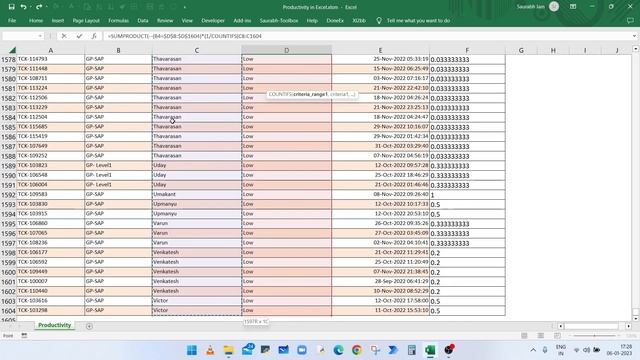Select cell with date 08-Nov-2022 09:26:40

click(x=380, y=195)
